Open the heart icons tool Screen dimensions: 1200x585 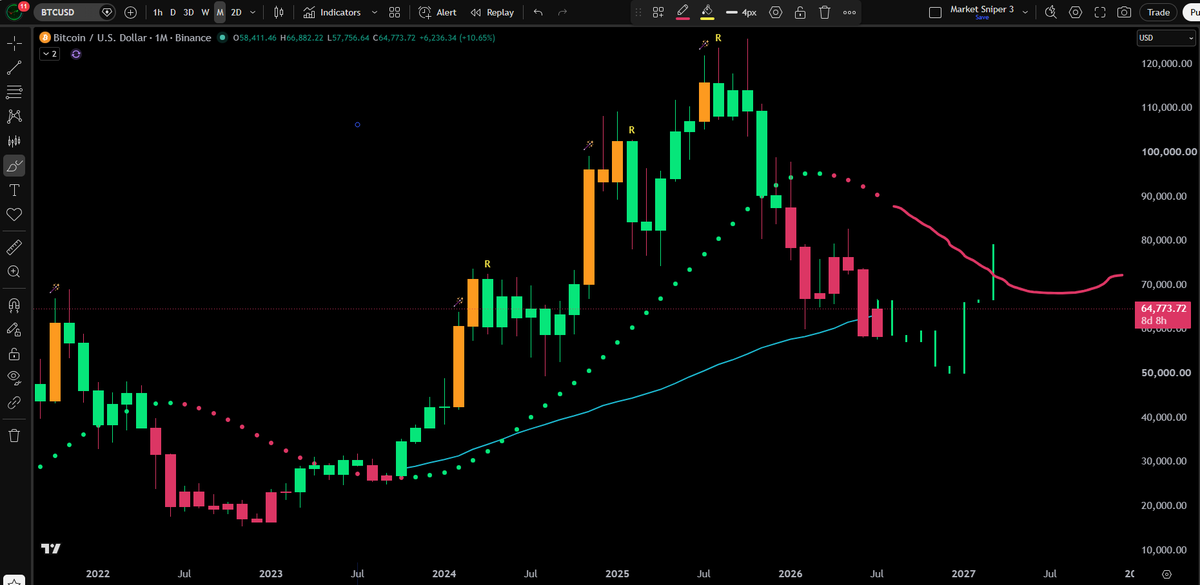(14, 214)
